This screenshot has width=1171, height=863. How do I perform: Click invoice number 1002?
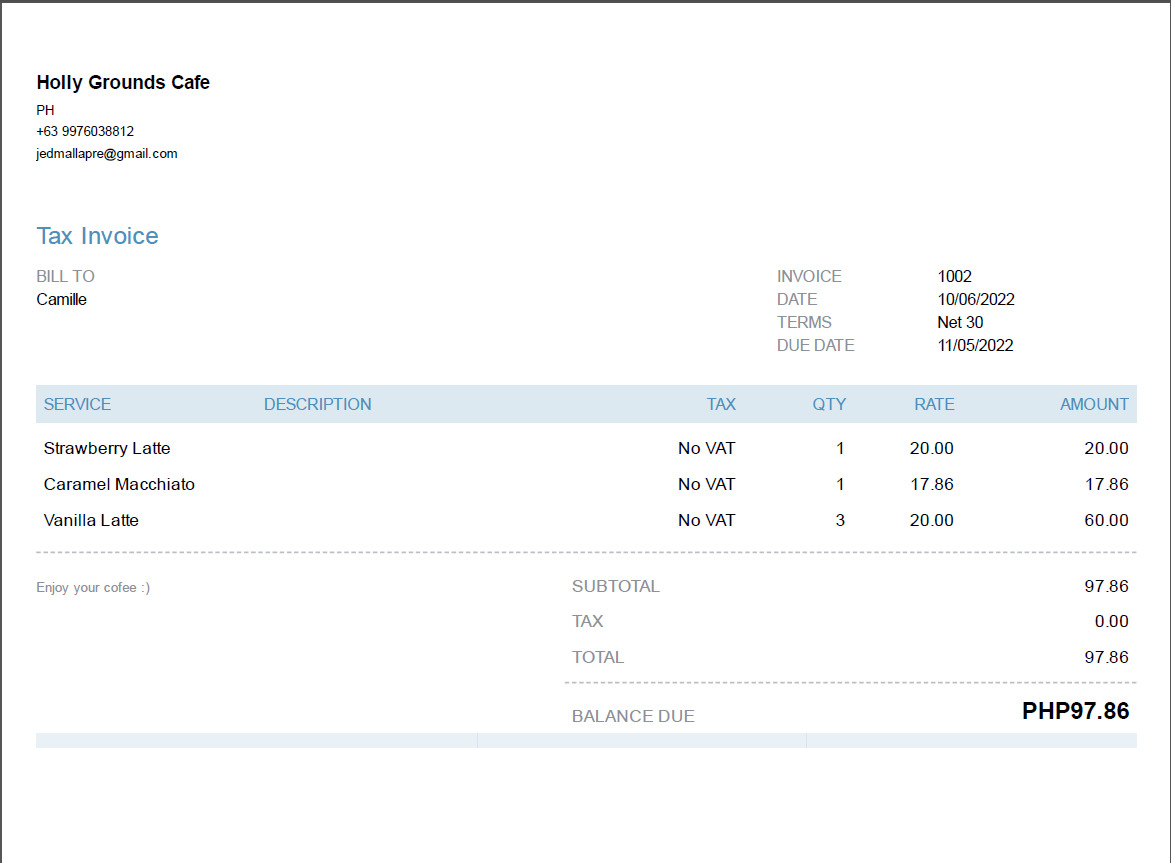(954, 276)
